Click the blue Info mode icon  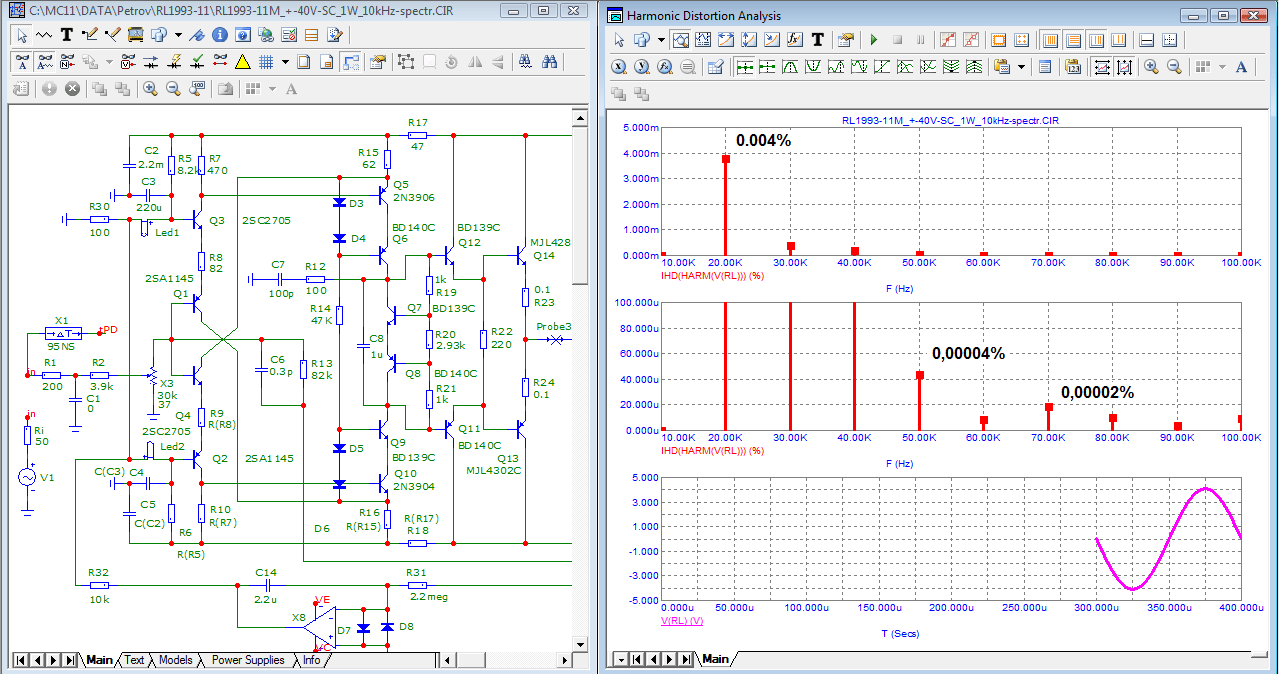pos(219,35)
